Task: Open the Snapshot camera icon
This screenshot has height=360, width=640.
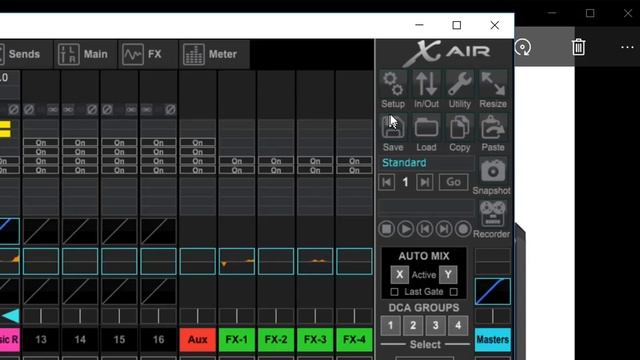Action: tap(493, 171)
